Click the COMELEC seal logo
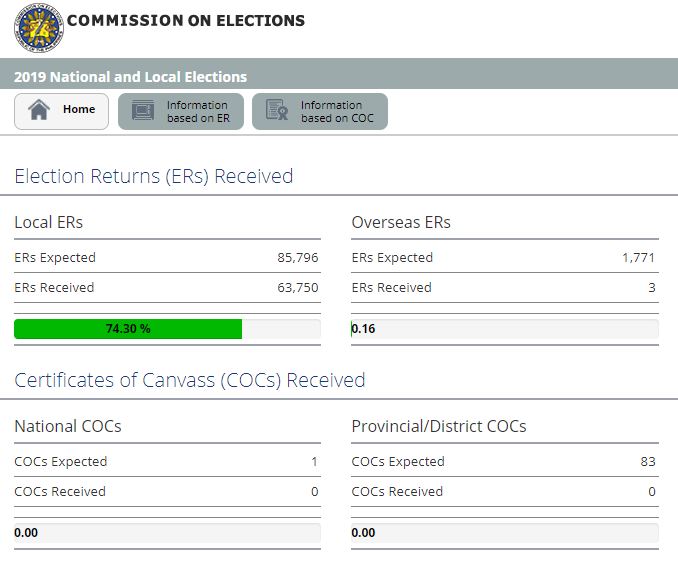The image size is (678, 562). click(x=38, y=28)
